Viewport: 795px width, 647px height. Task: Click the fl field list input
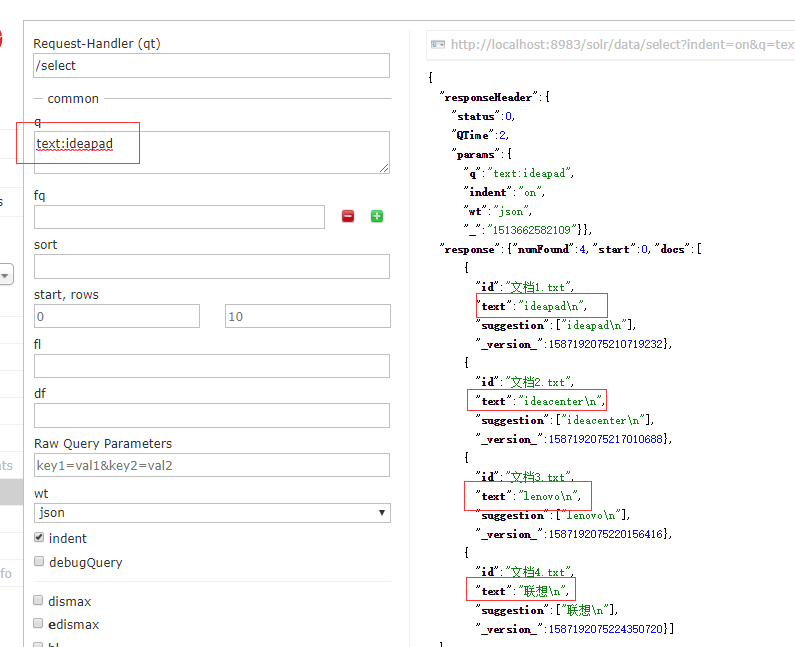211,366
